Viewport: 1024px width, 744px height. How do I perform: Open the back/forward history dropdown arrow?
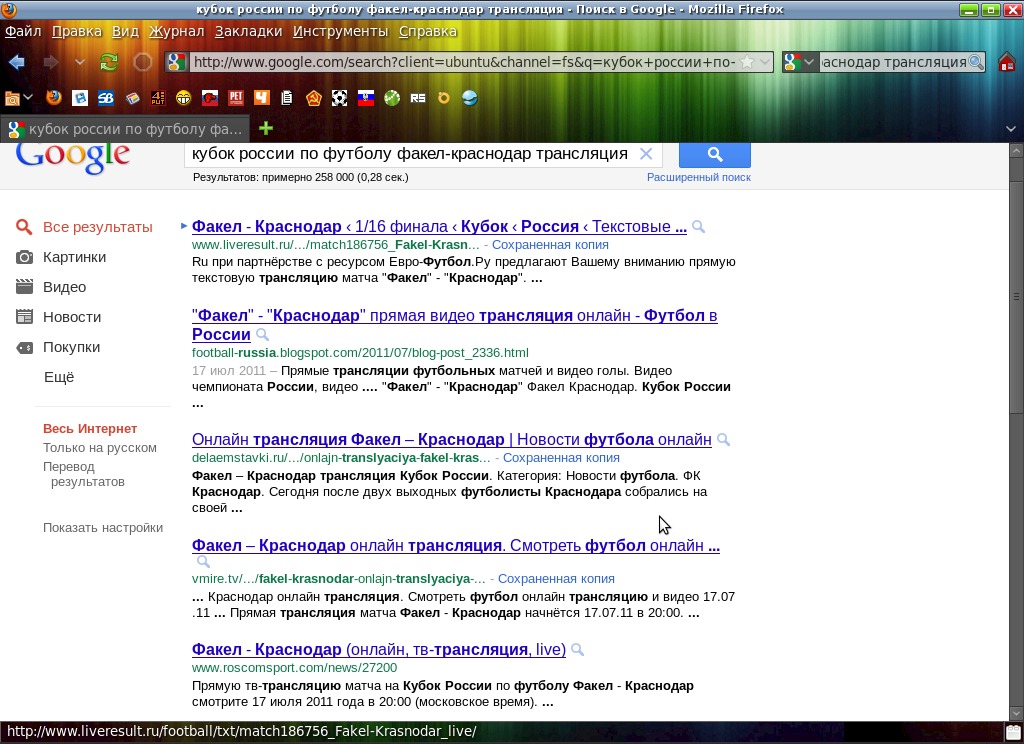80,62
